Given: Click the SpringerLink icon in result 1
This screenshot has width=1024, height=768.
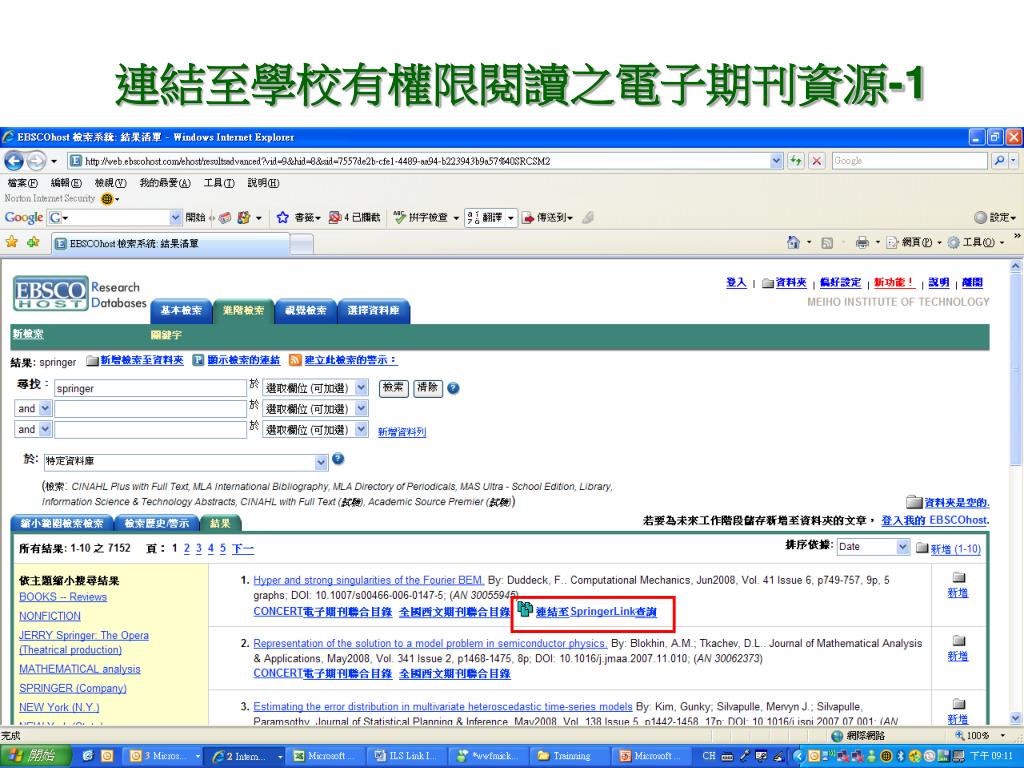Looking at the screenshot, I should coord(525,609).
